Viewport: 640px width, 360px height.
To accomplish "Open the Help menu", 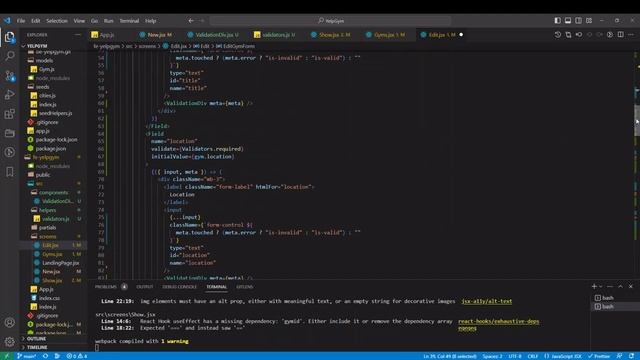I will 151,21.
